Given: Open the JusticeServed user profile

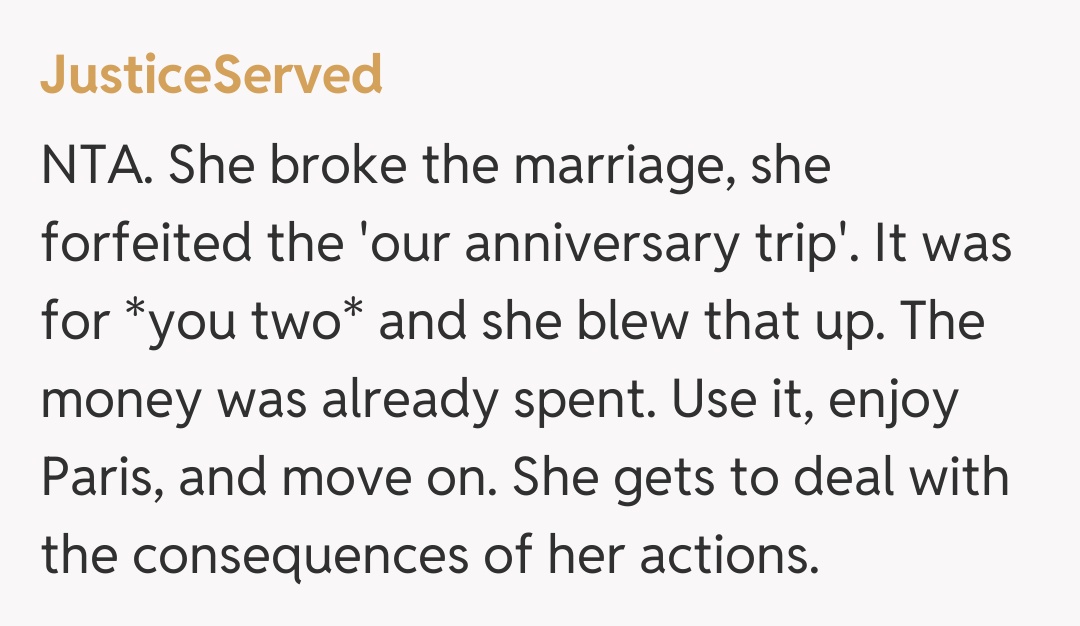Looking at the screenshot, I should 211,75.
